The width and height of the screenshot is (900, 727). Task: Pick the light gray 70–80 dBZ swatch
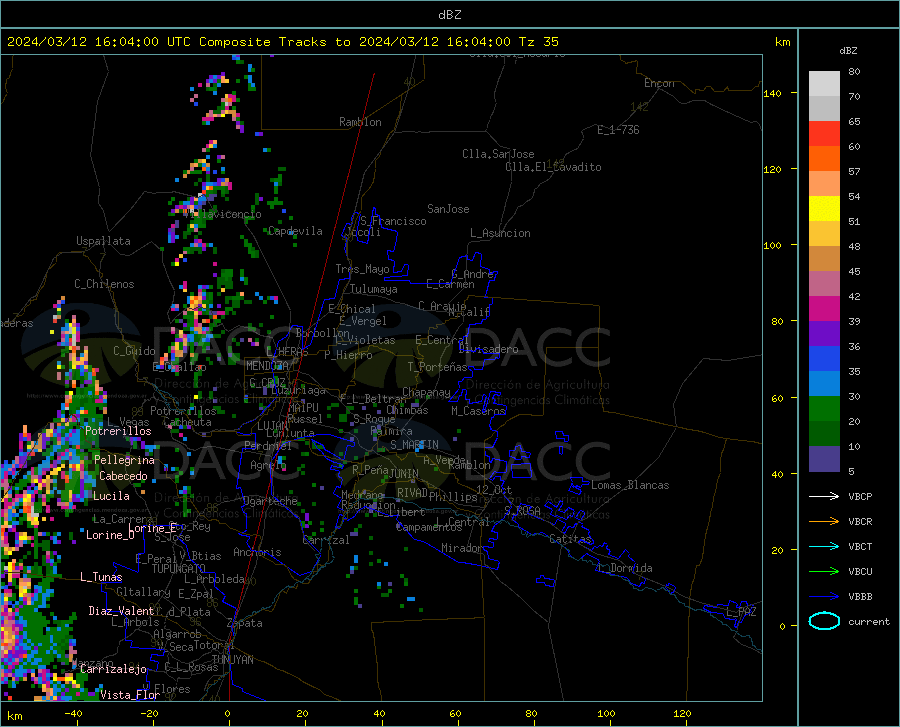(824, 84)
